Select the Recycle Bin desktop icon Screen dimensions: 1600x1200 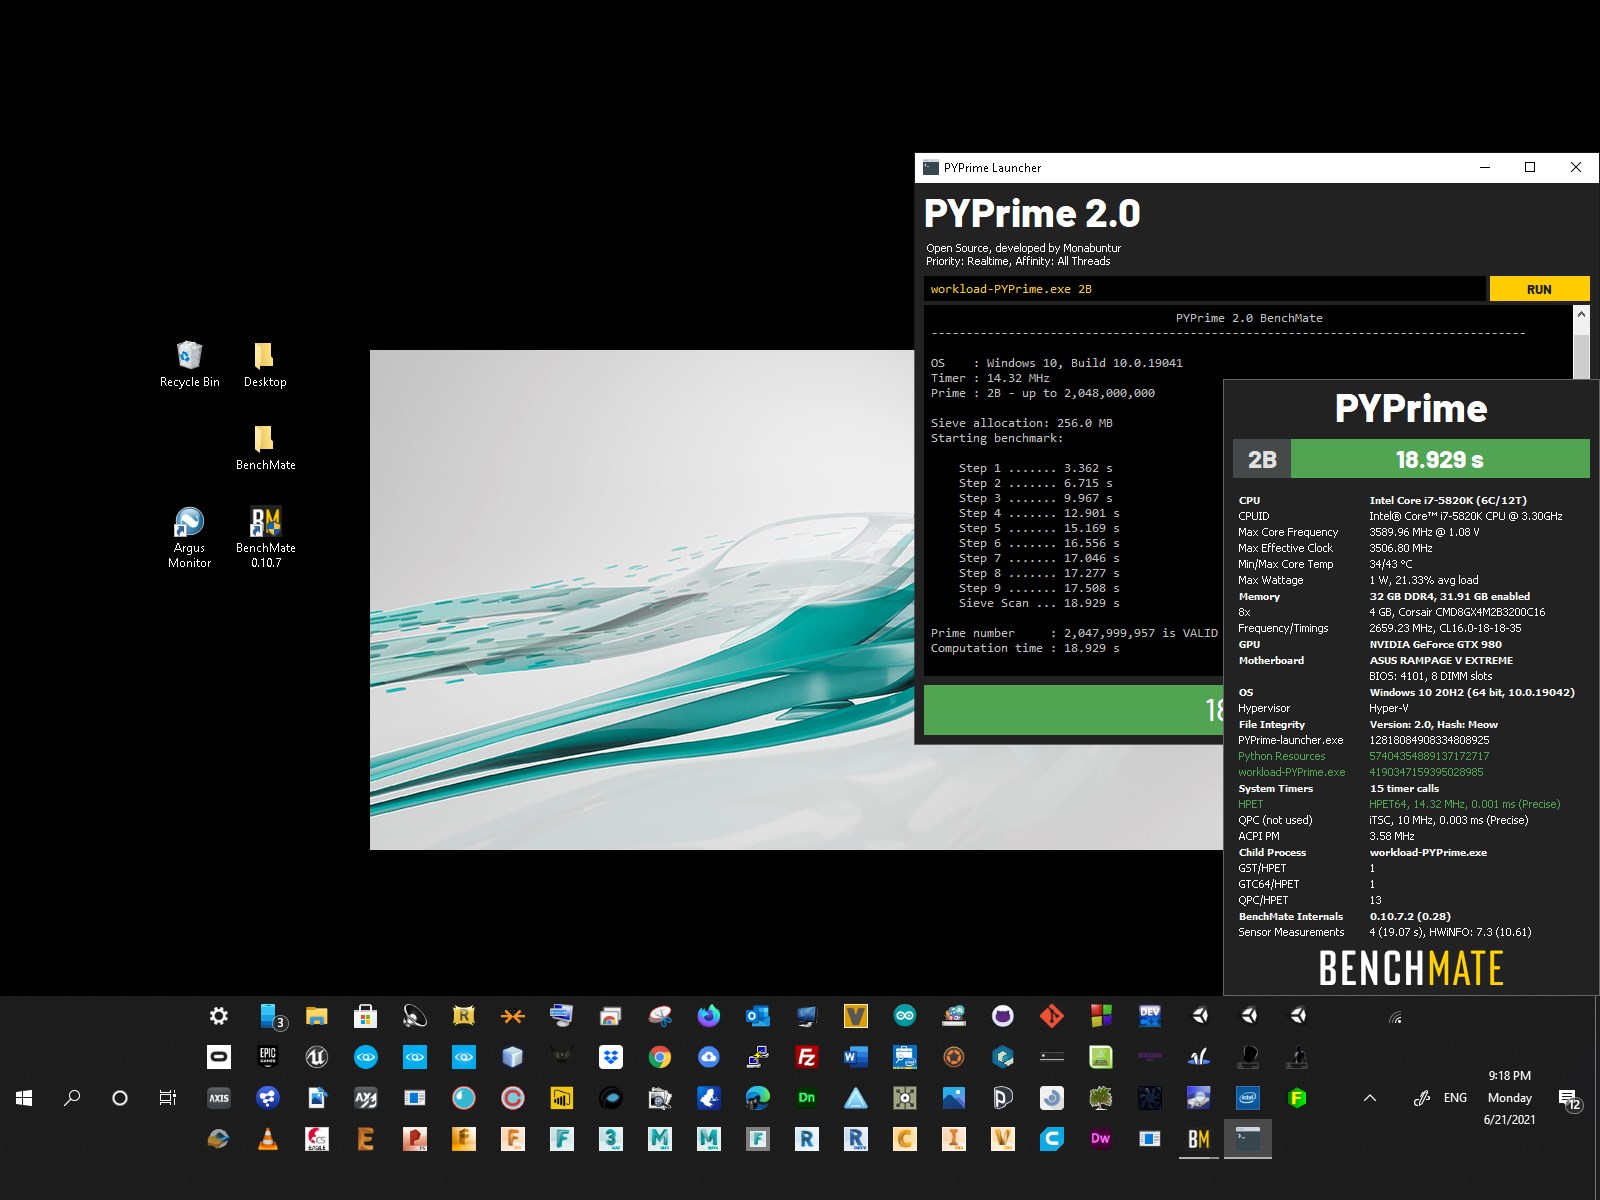189,364
